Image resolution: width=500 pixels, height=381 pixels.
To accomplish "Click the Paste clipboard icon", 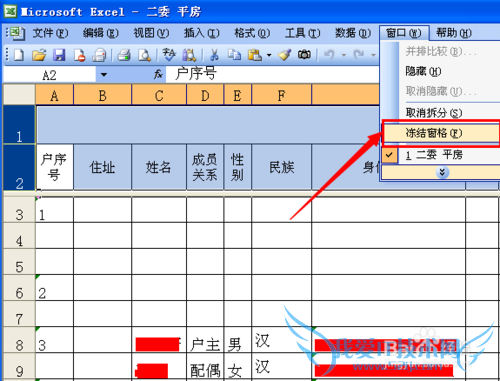I will click(255, 55).
